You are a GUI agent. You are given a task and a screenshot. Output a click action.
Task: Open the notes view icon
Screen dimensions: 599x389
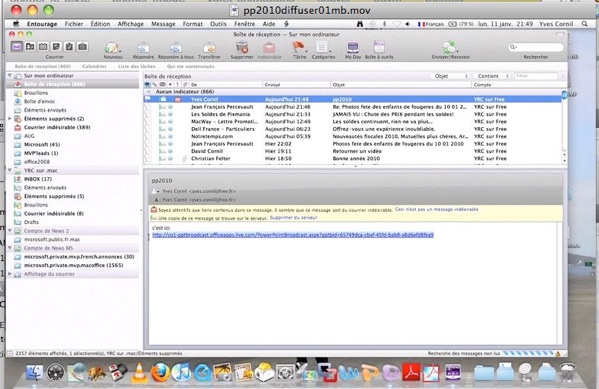[x=56, y=47]
